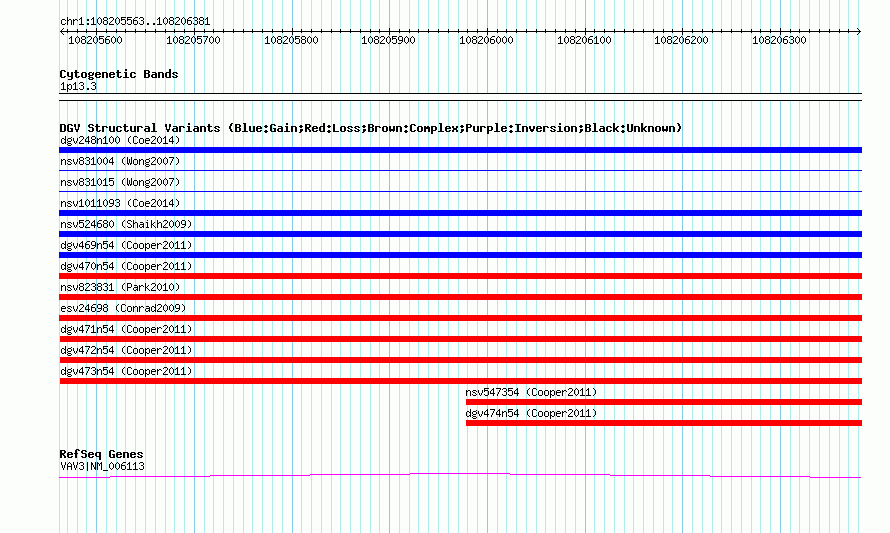890x533 pixels.
Task: Click the RefSeq Genes track title
Action: pos(101,454)
